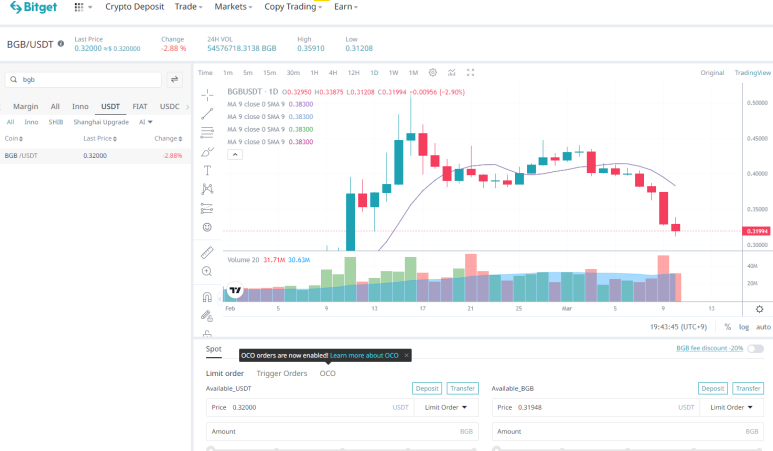Select the FIAT market tab

(x=140, y=106)
